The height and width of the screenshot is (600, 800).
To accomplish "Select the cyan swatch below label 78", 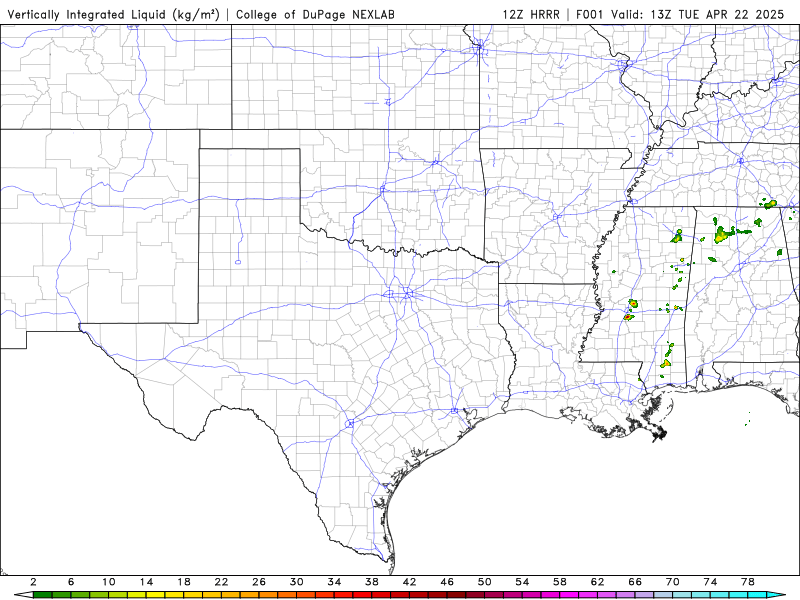I will point(757,595).
